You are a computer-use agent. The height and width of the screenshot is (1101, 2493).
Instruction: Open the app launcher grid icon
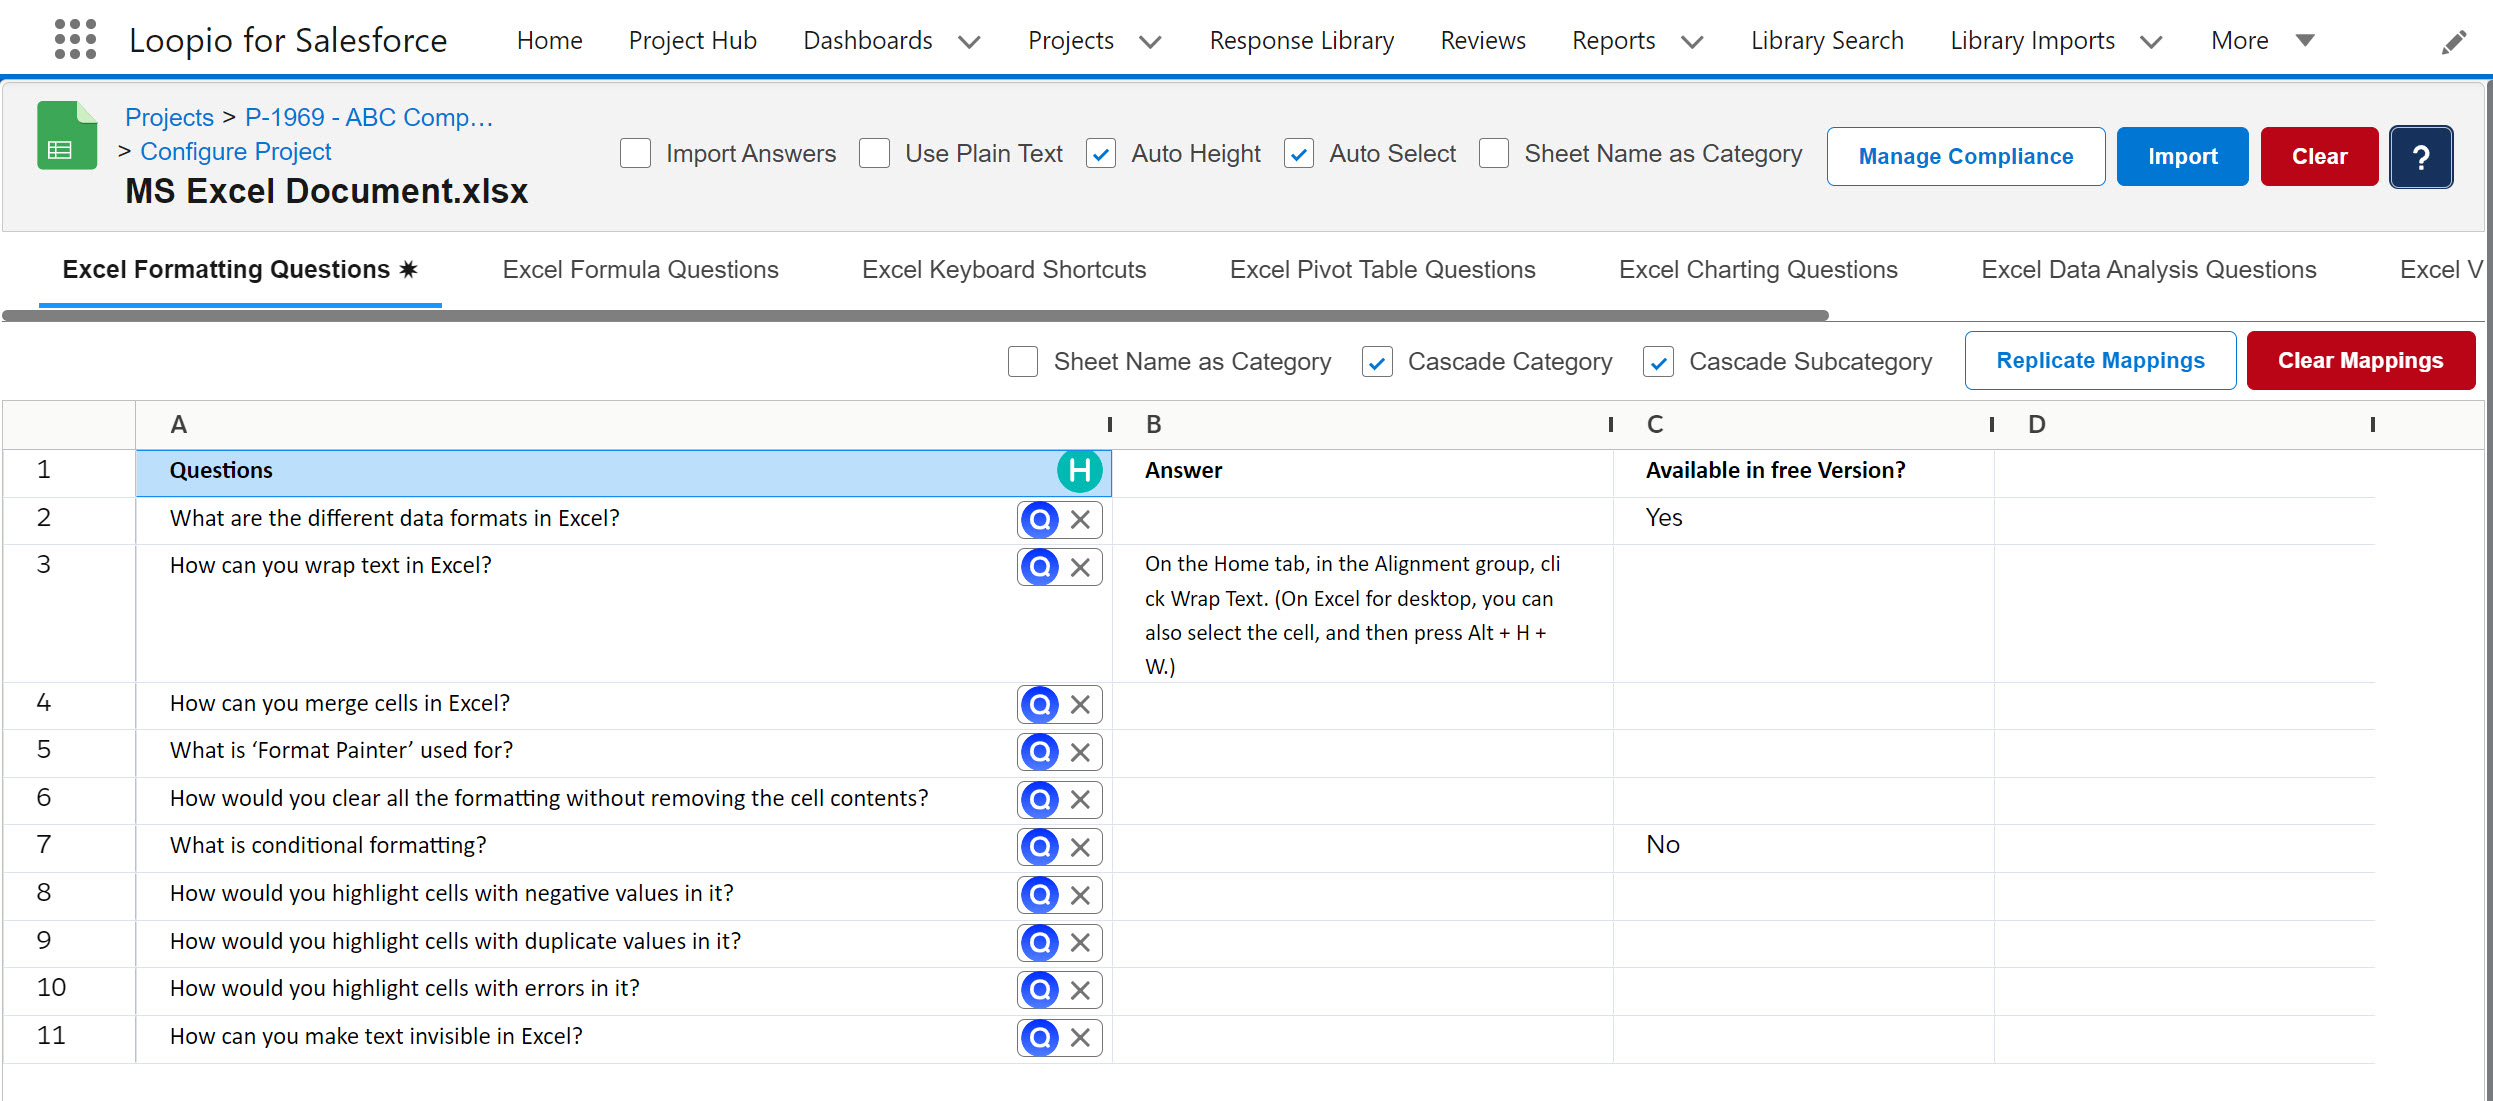point(75,40)
